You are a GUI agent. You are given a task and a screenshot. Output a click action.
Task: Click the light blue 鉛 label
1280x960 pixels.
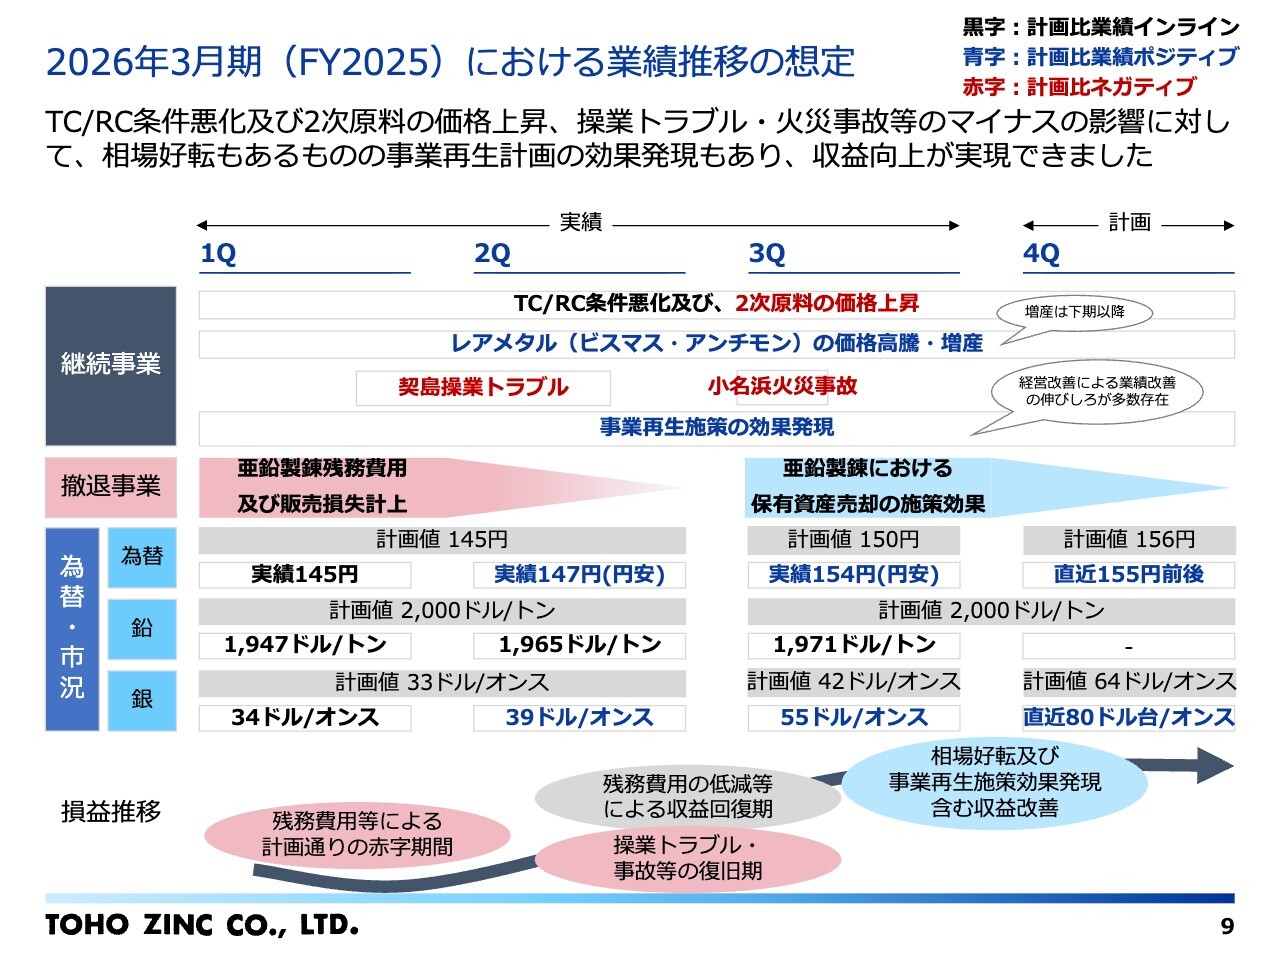click(142, 628)
